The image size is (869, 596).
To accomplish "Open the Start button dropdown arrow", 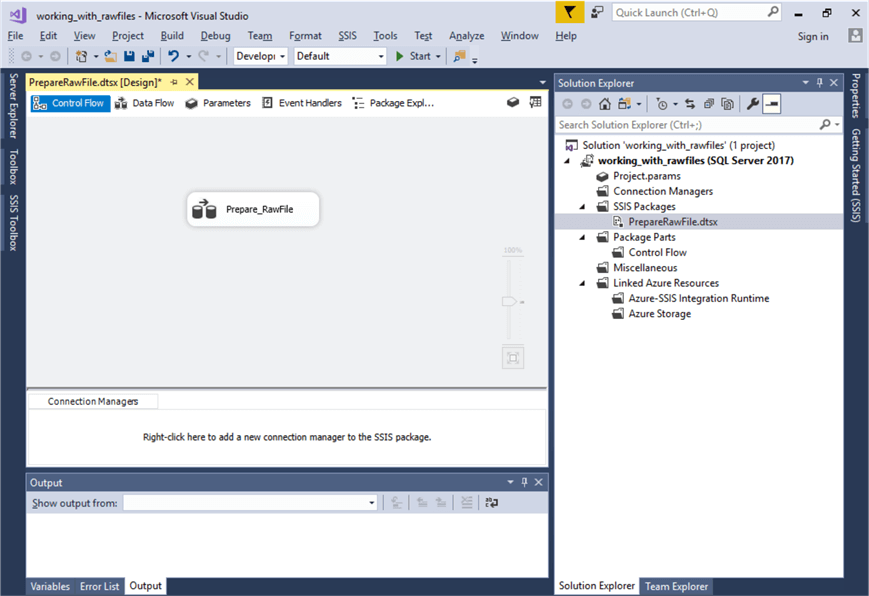I will pyautogui.click(x=438, y=57).
